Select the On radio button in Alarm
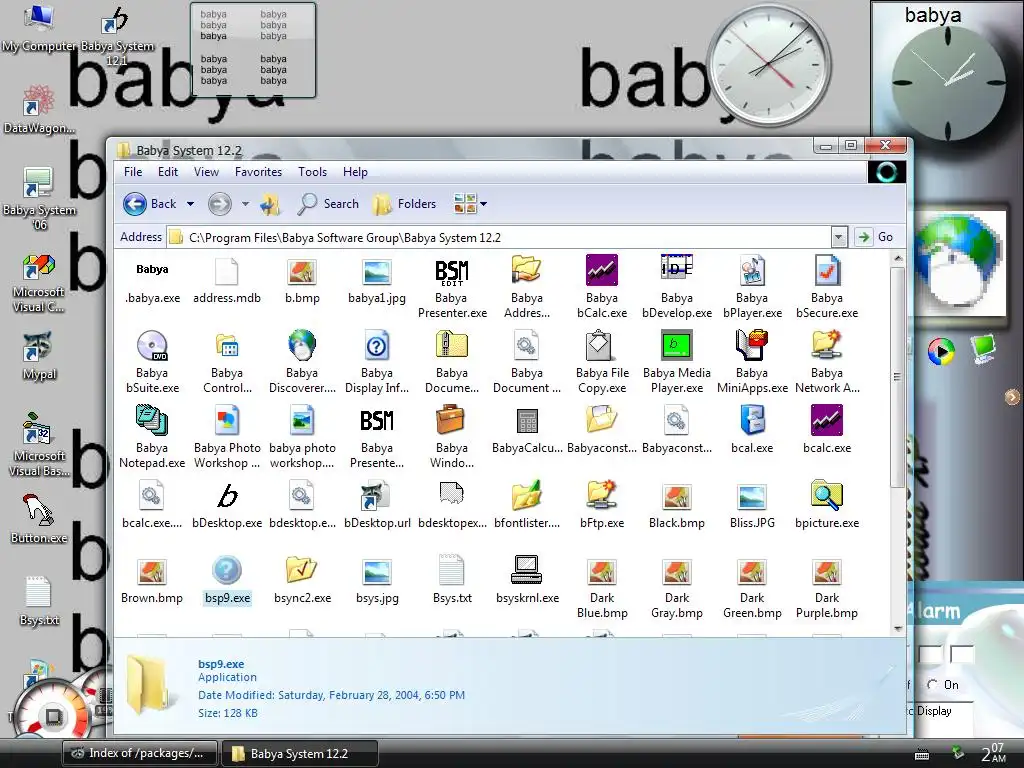1024x768 pixels. click(x=932, y=684)
